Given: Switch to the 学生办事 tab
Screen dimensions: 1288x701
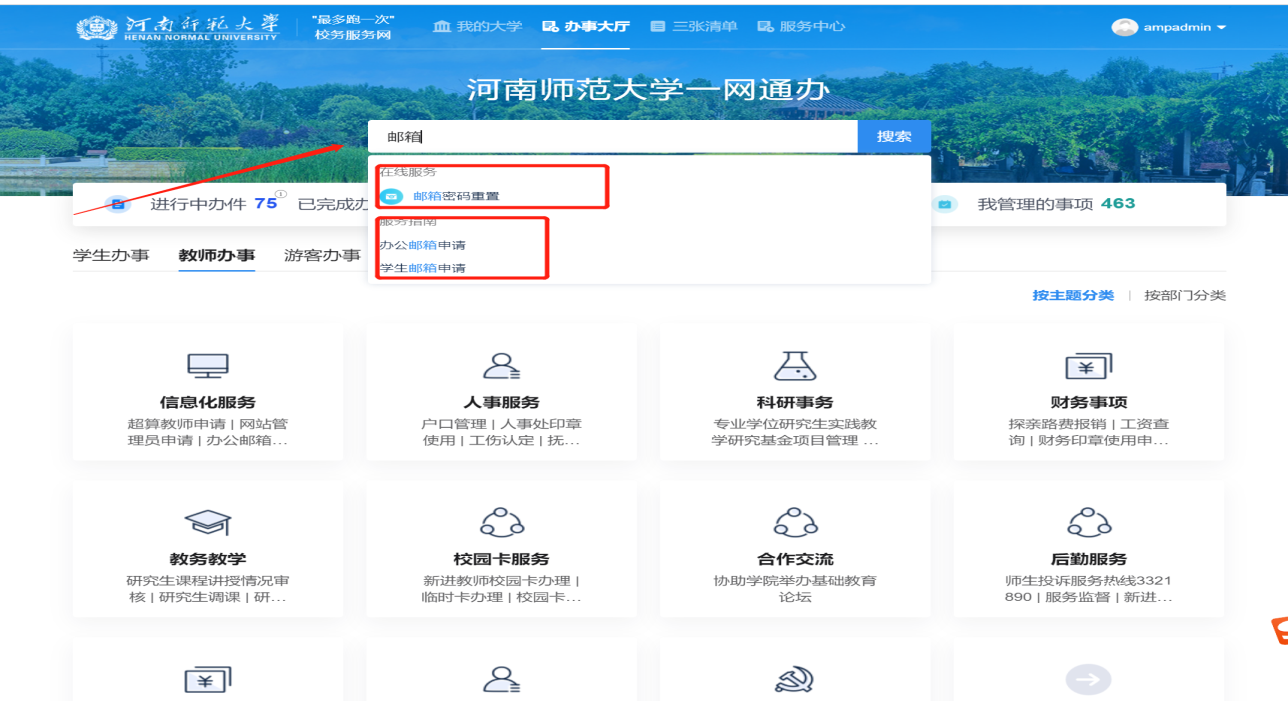Looking at the screenshot, I should (x=111, y=255).
